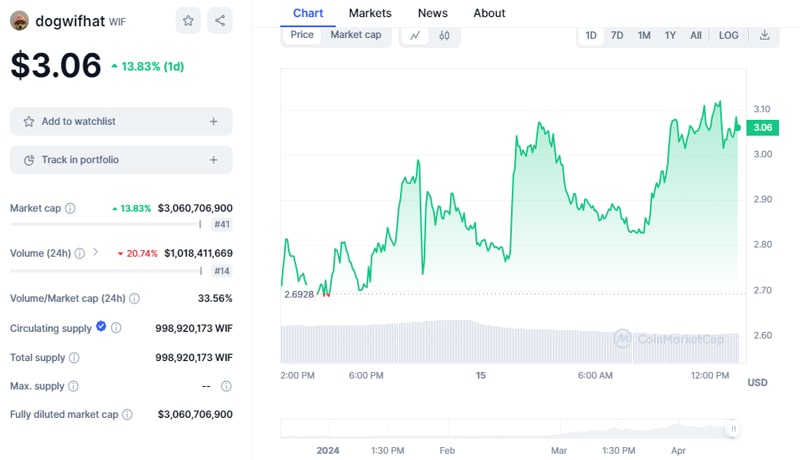The width and height of the screenshot is (800, 460).
Task: Click the dogwifhat coin logo
Action: (19, 21)
